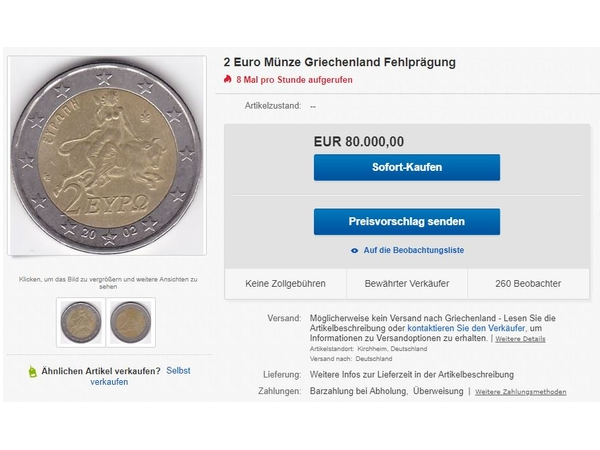
Task: Click the '8 Mal pro Stunde aufgerufen' text
Action: [x=294, y=80]
